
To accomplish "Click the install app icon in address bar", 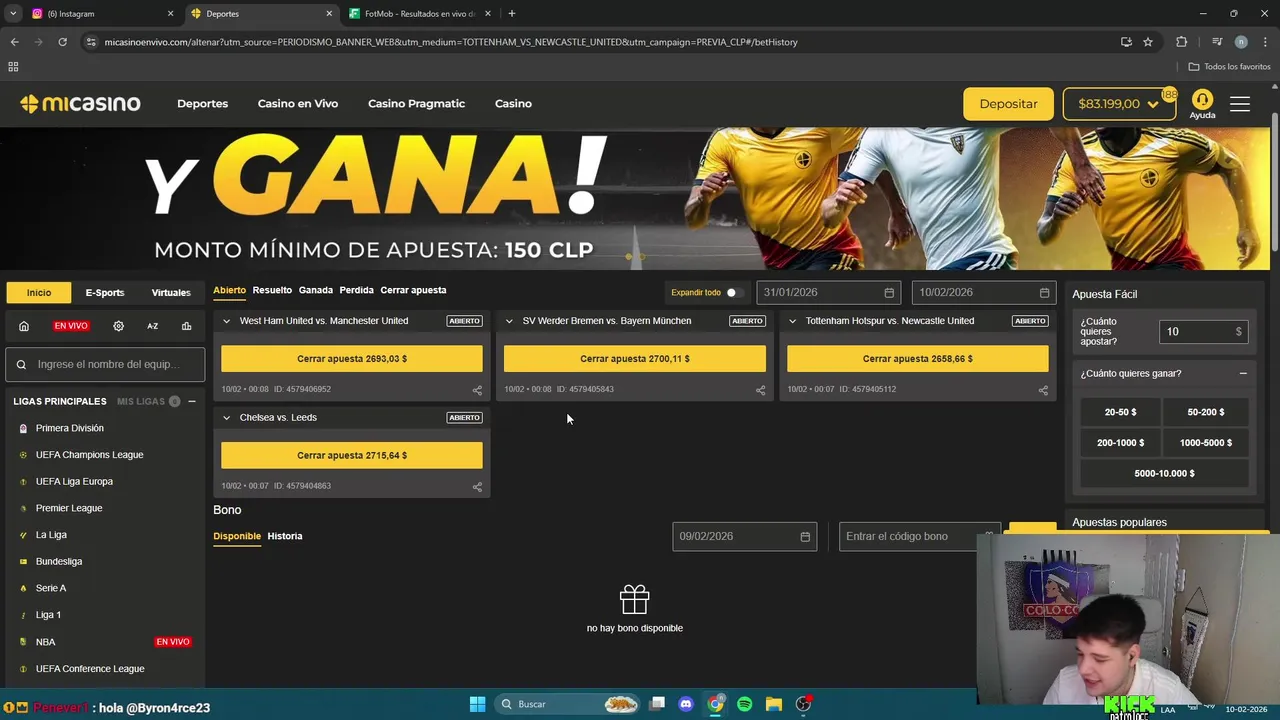I will (x=1126, y=42).
